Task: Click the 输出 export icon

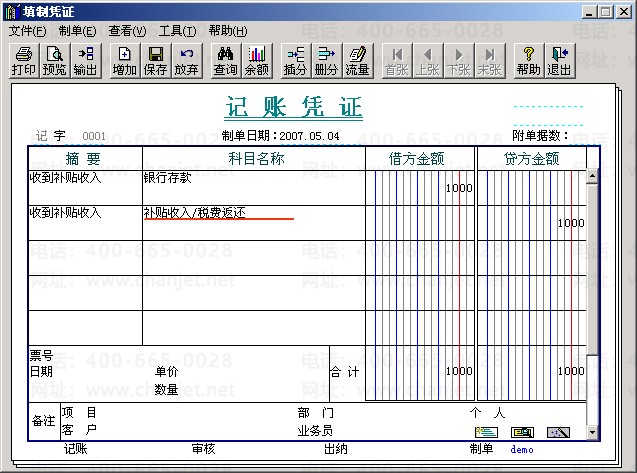Action: click(85, 61)
